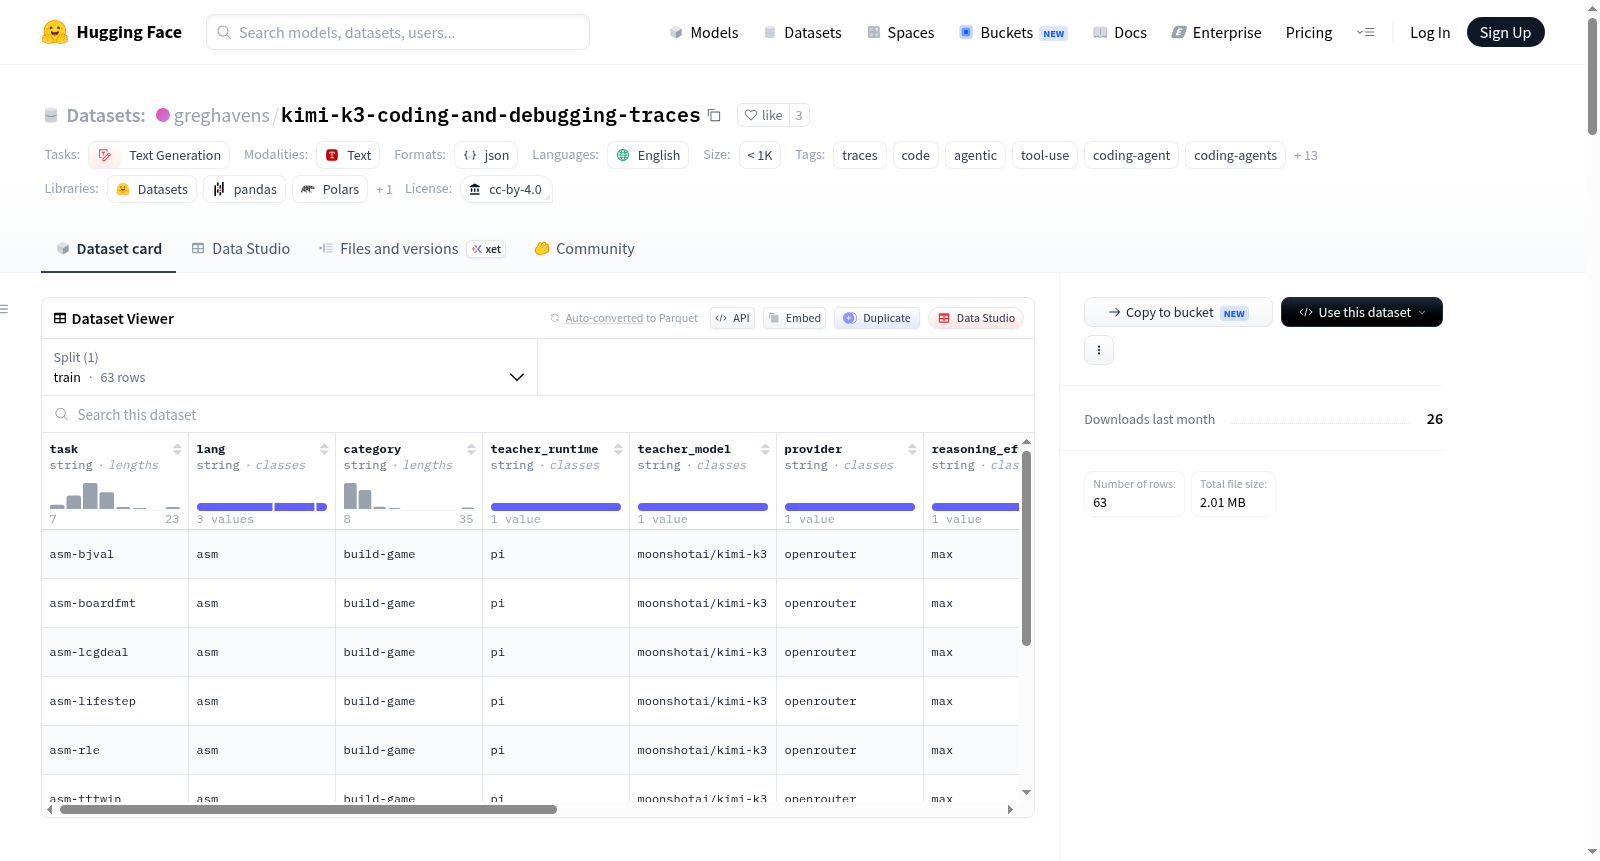Select the json format tag
This screenshot has width=1600, height=861.
pyautogui.click(x=486, y=155)
